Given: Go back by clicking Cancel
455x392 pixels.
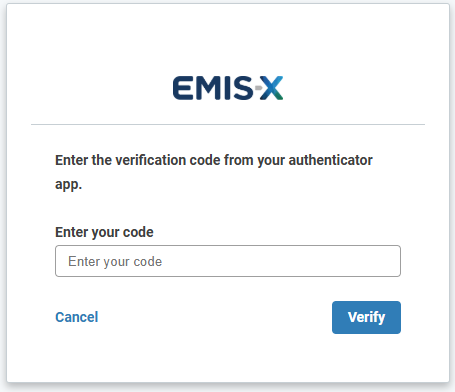Looking at the screenshot, I should (77, 317).
